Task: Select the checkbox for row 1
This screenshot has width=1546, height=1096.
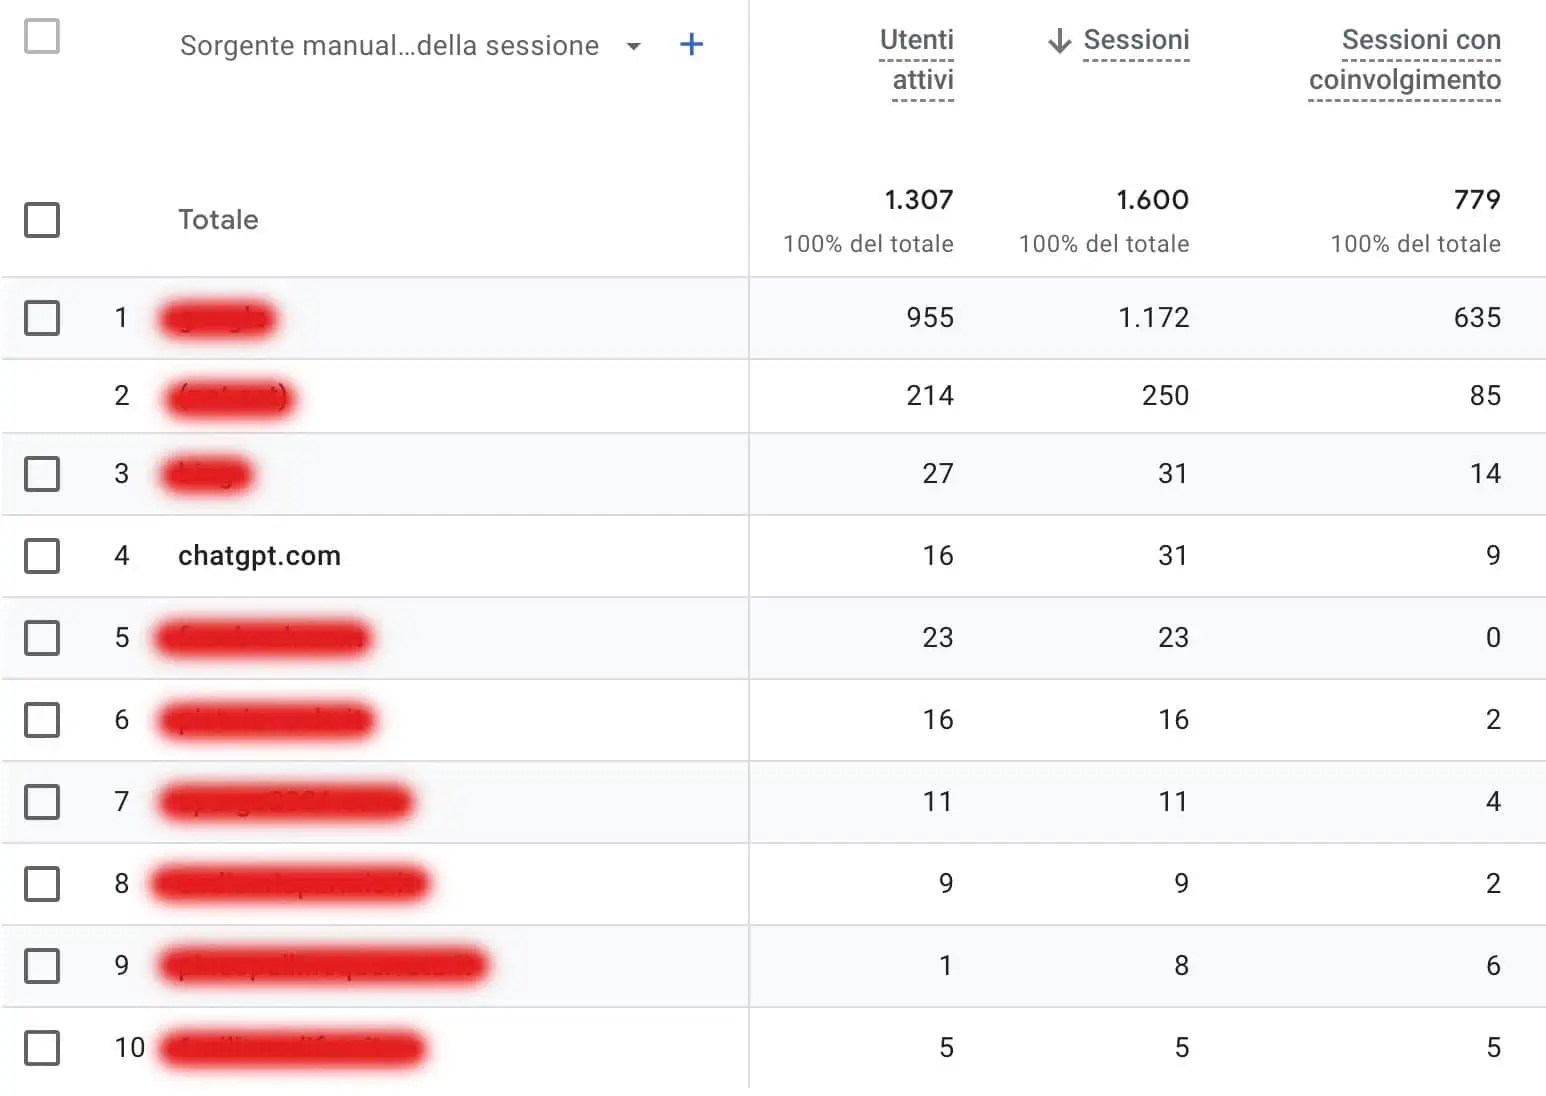Action: click(x=42, y=318)
